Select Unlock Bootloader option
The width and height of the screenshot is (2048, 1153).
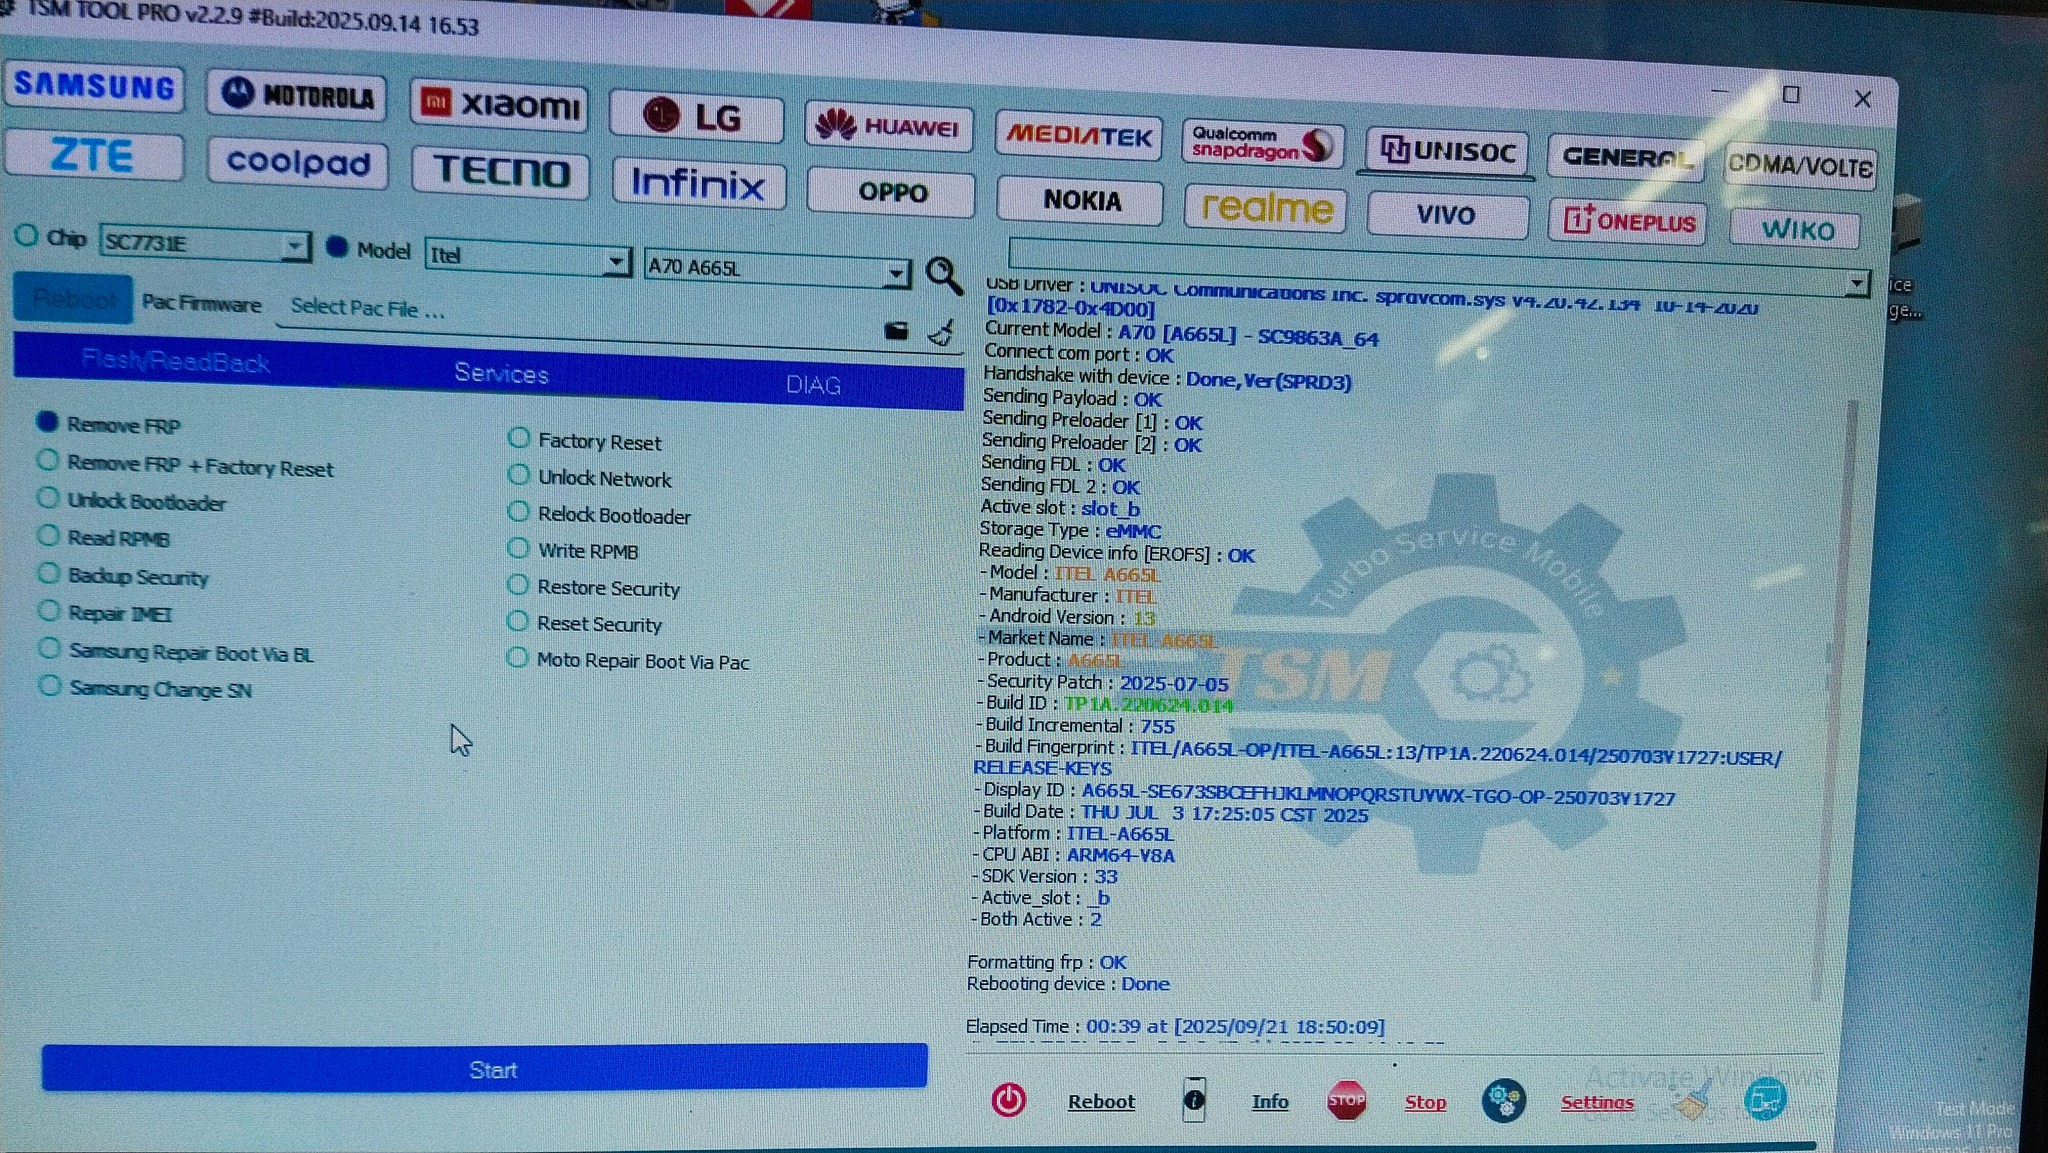coord(48,498)
